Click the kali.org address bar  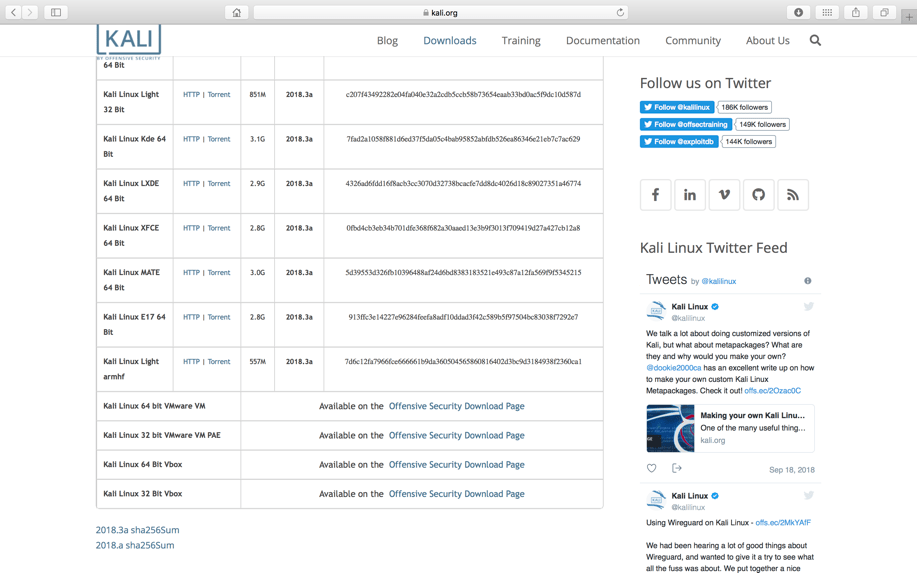tap(440, 13)
